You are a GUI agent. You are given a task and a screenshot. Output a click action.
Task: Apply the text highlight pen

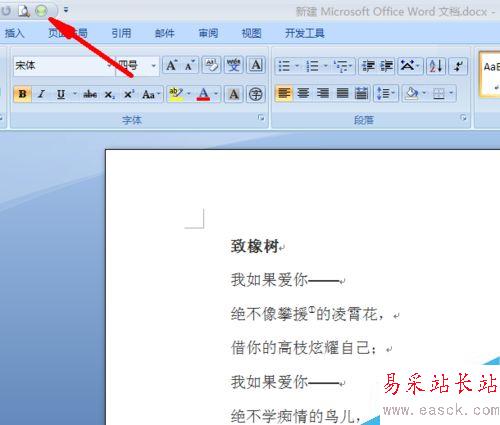tap(176, 94)
